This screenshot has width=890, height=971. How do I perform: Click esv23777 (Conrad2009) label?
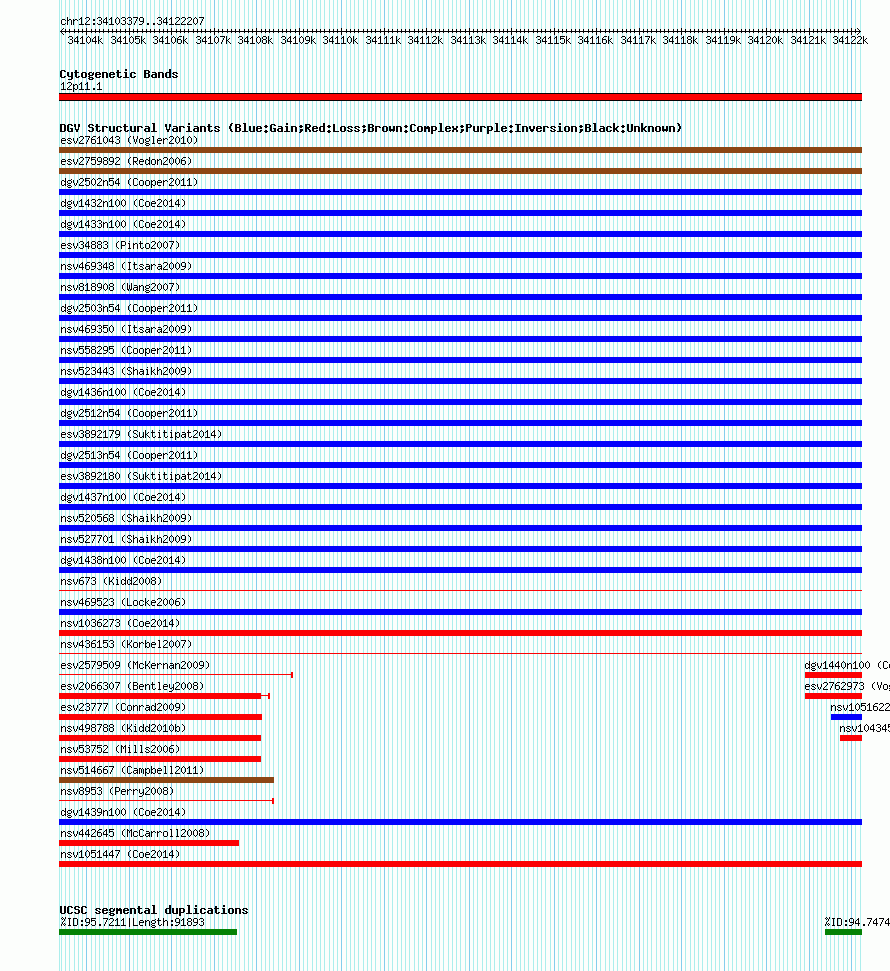click(x=123, y=709)
